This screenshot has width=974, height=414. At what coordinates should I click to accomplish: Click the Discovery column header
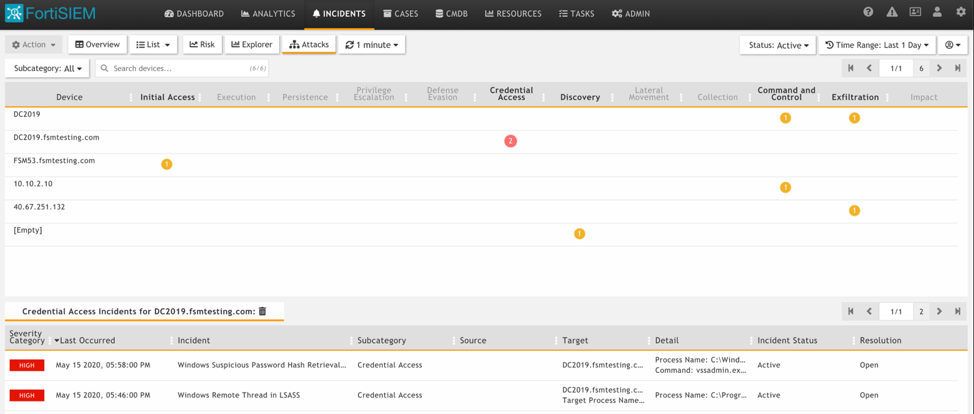tap(580, 97)
